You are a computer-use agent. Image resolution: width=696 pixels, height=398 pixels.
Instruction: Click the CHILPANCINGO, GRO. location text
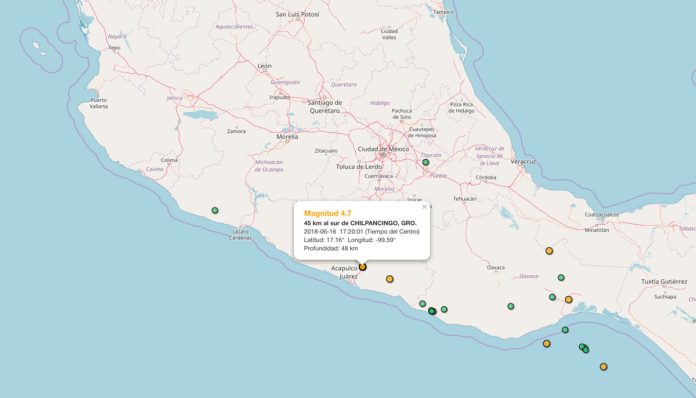[384, 223]
